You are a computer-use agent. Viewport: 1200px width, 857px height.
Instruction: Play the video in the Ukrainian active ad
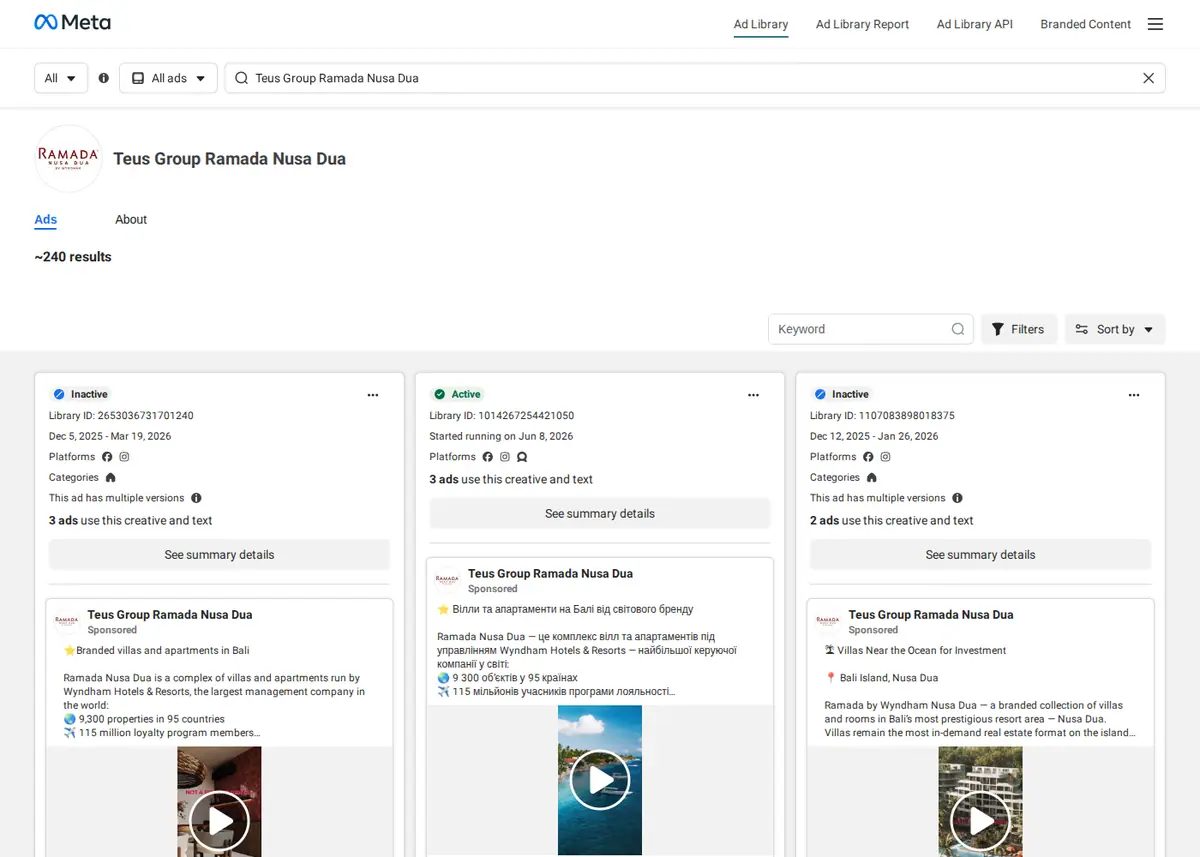(600, 780)
